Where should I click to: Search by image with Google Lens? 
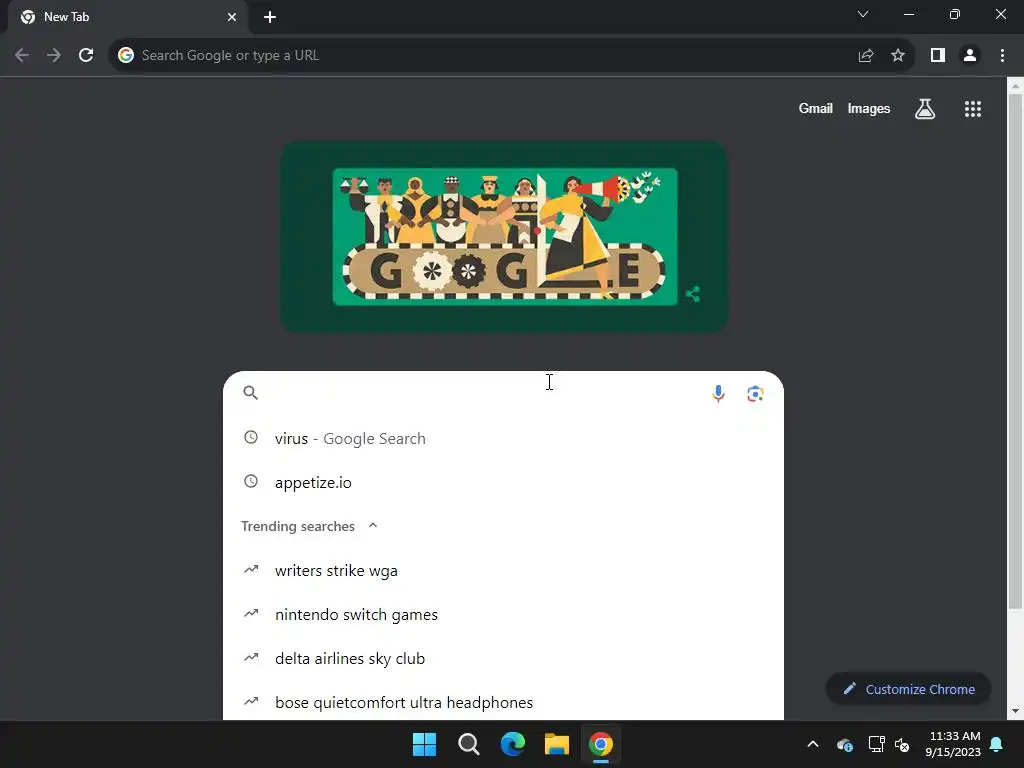[755, 393]
